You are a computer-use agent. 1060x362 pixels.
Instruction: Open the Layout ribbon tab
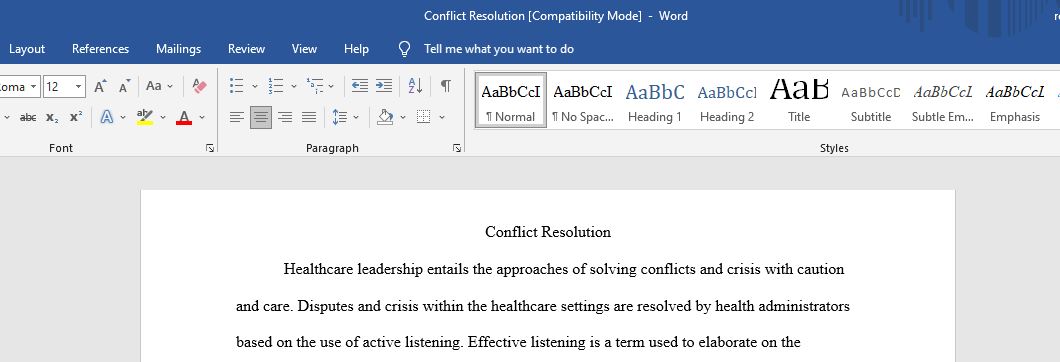[x=27, y=49]
